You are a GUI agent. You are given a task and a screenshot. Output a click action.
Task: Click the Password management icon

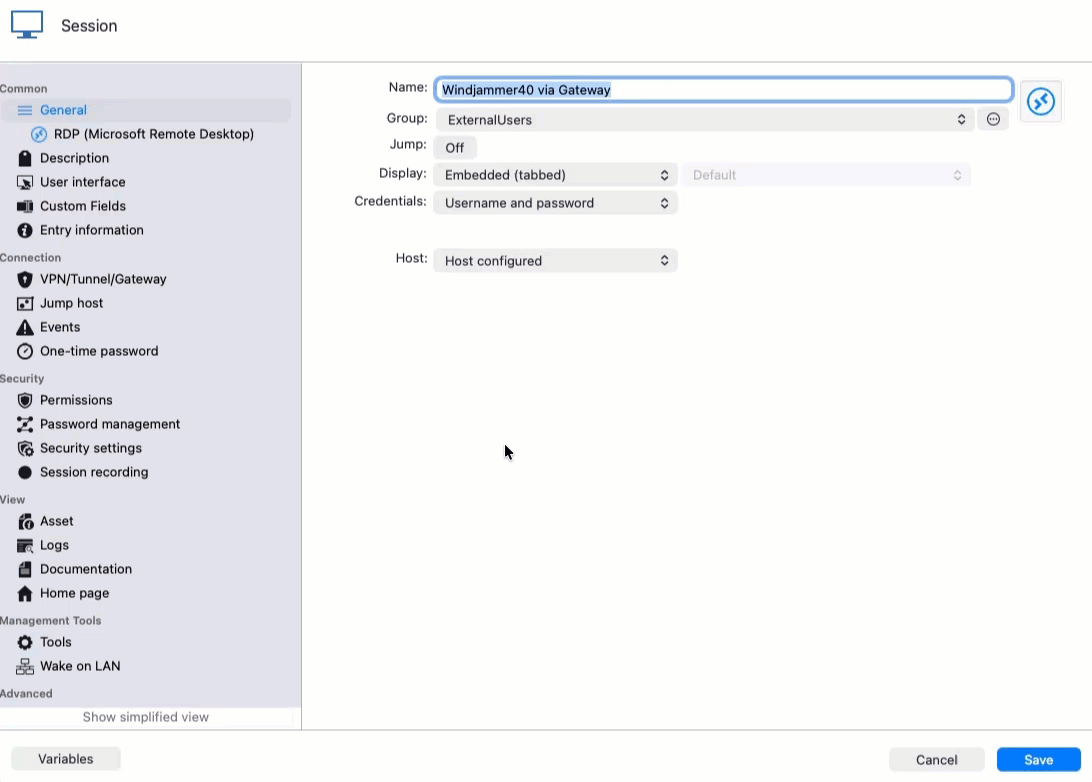pyautogui.click(x=25, y=424)
